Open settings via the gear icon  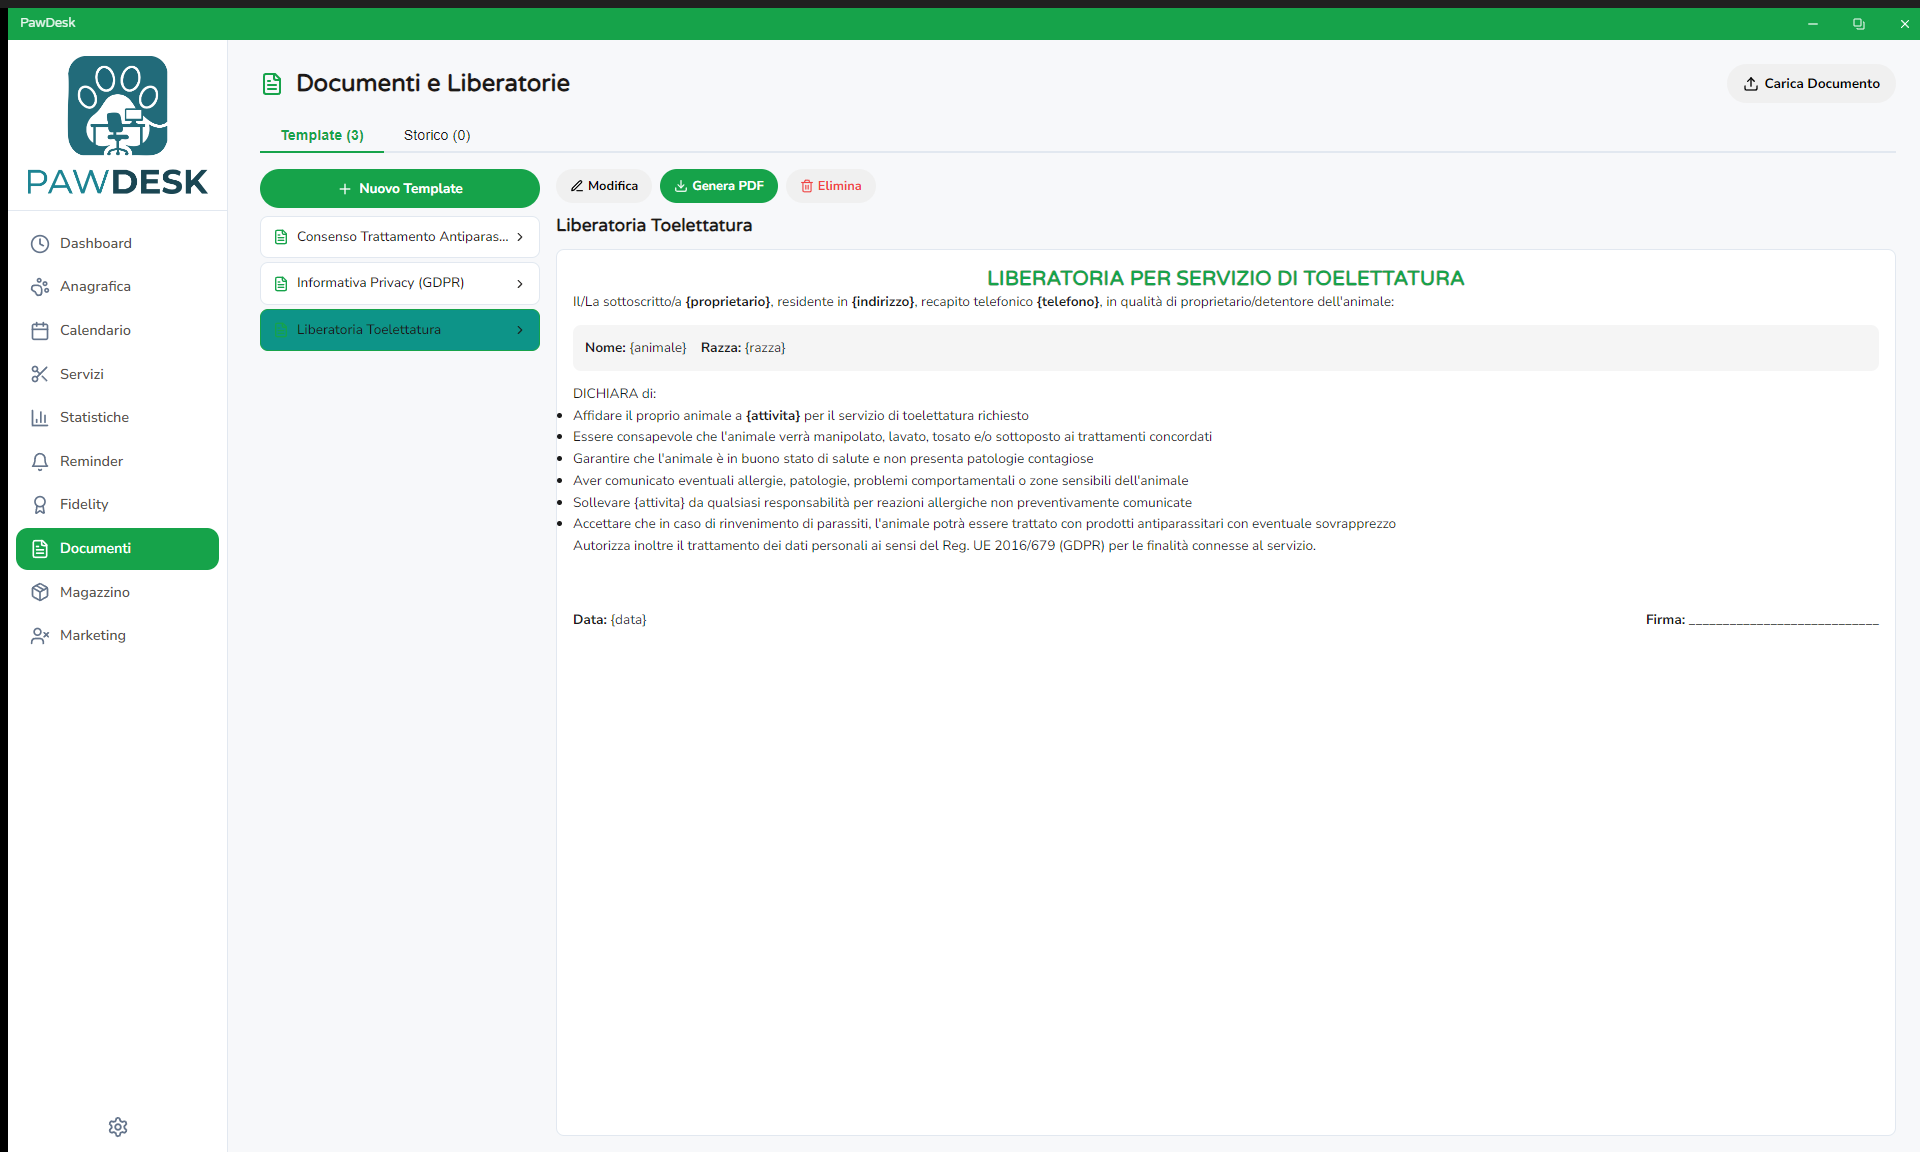(118, 1127)
